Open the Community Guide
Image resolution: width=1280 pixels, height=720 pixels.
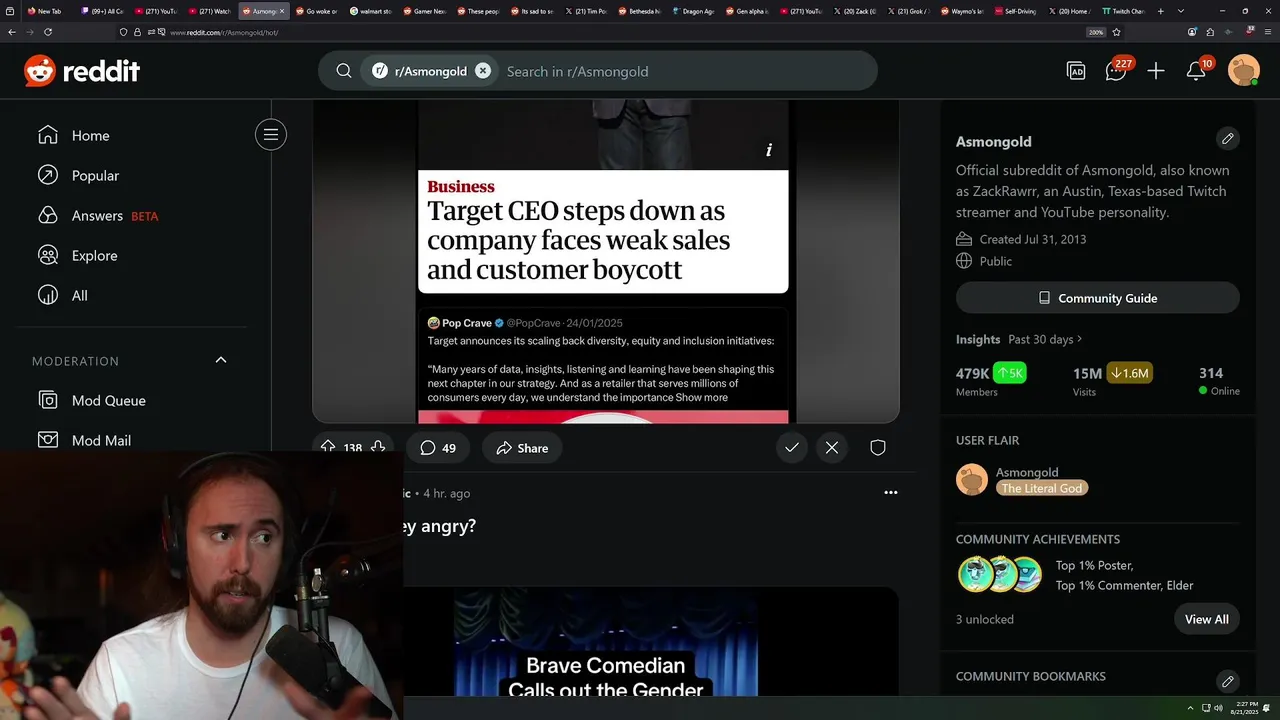click(1098, 298)
